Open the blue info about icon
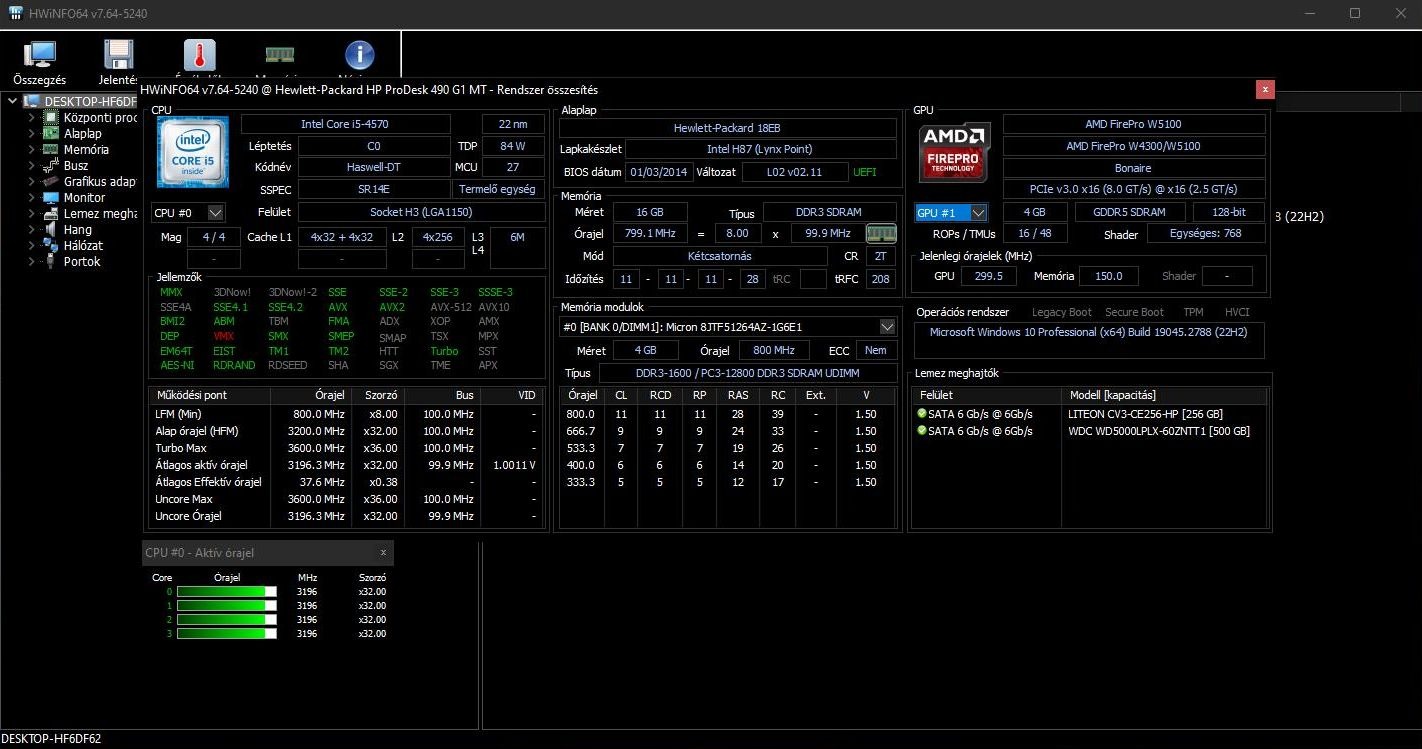Viewport: 1422px width, 749px height. point(359,55)
